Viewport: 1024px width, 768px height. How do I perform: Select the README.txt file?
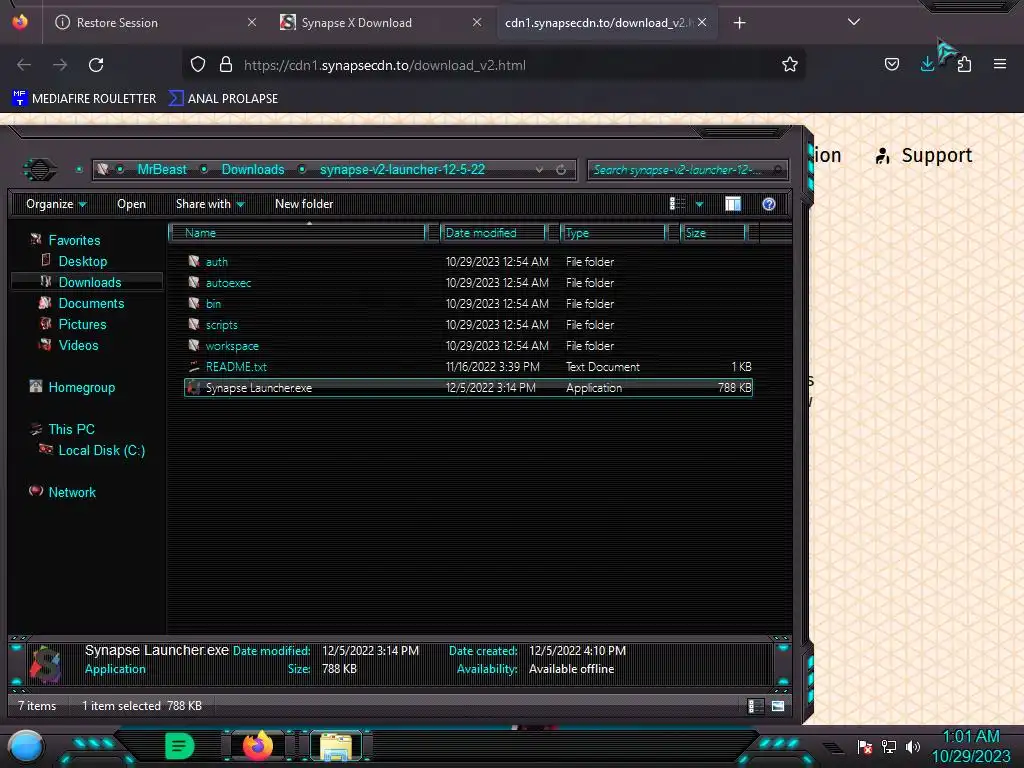tap(468, 367)
